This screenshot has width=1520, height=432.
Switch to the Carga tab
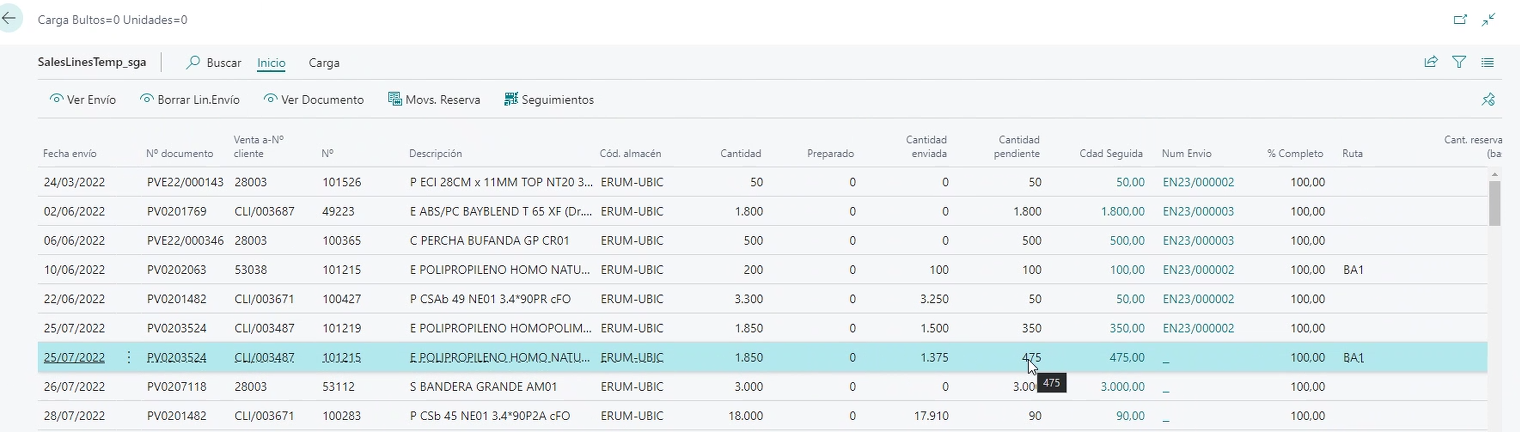pyautogui.click(x=324, y=63)
